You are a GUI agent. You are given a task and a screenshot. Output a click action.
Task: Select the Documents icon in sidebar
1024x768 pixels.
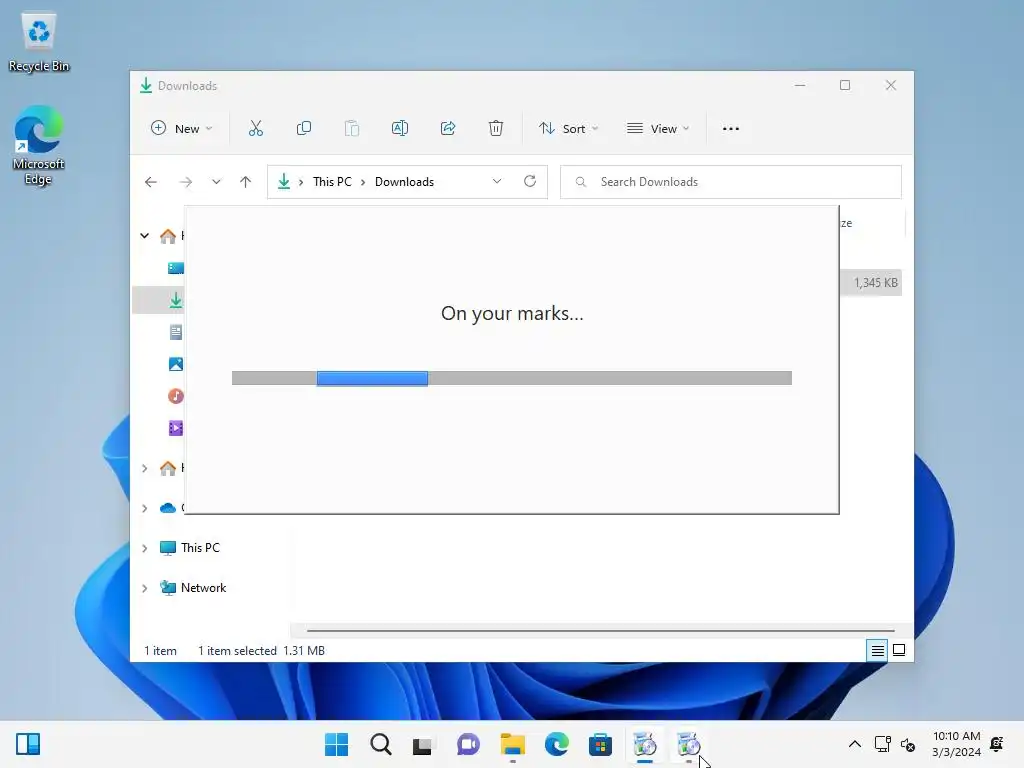pos(176,332)
